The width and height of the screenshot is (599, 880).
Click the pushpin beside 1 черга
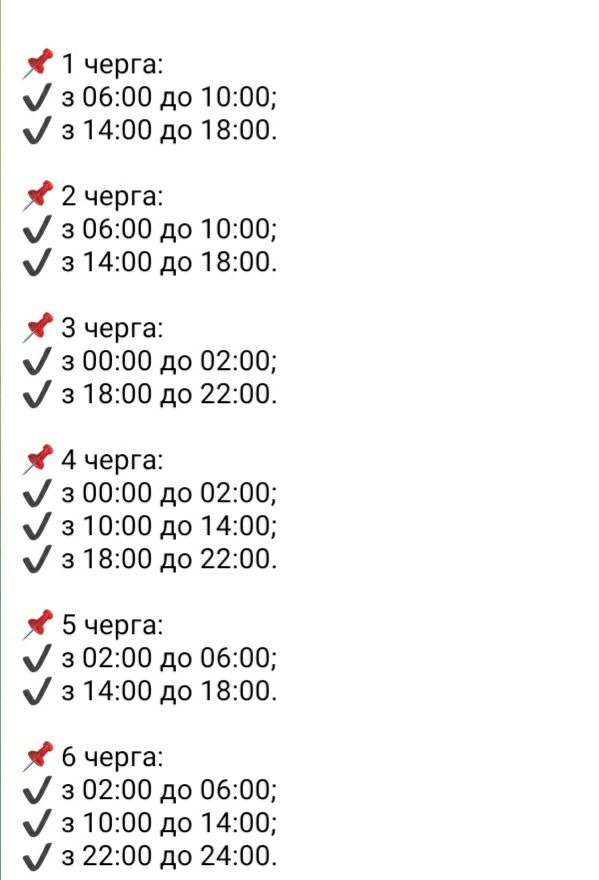point(38,63)
